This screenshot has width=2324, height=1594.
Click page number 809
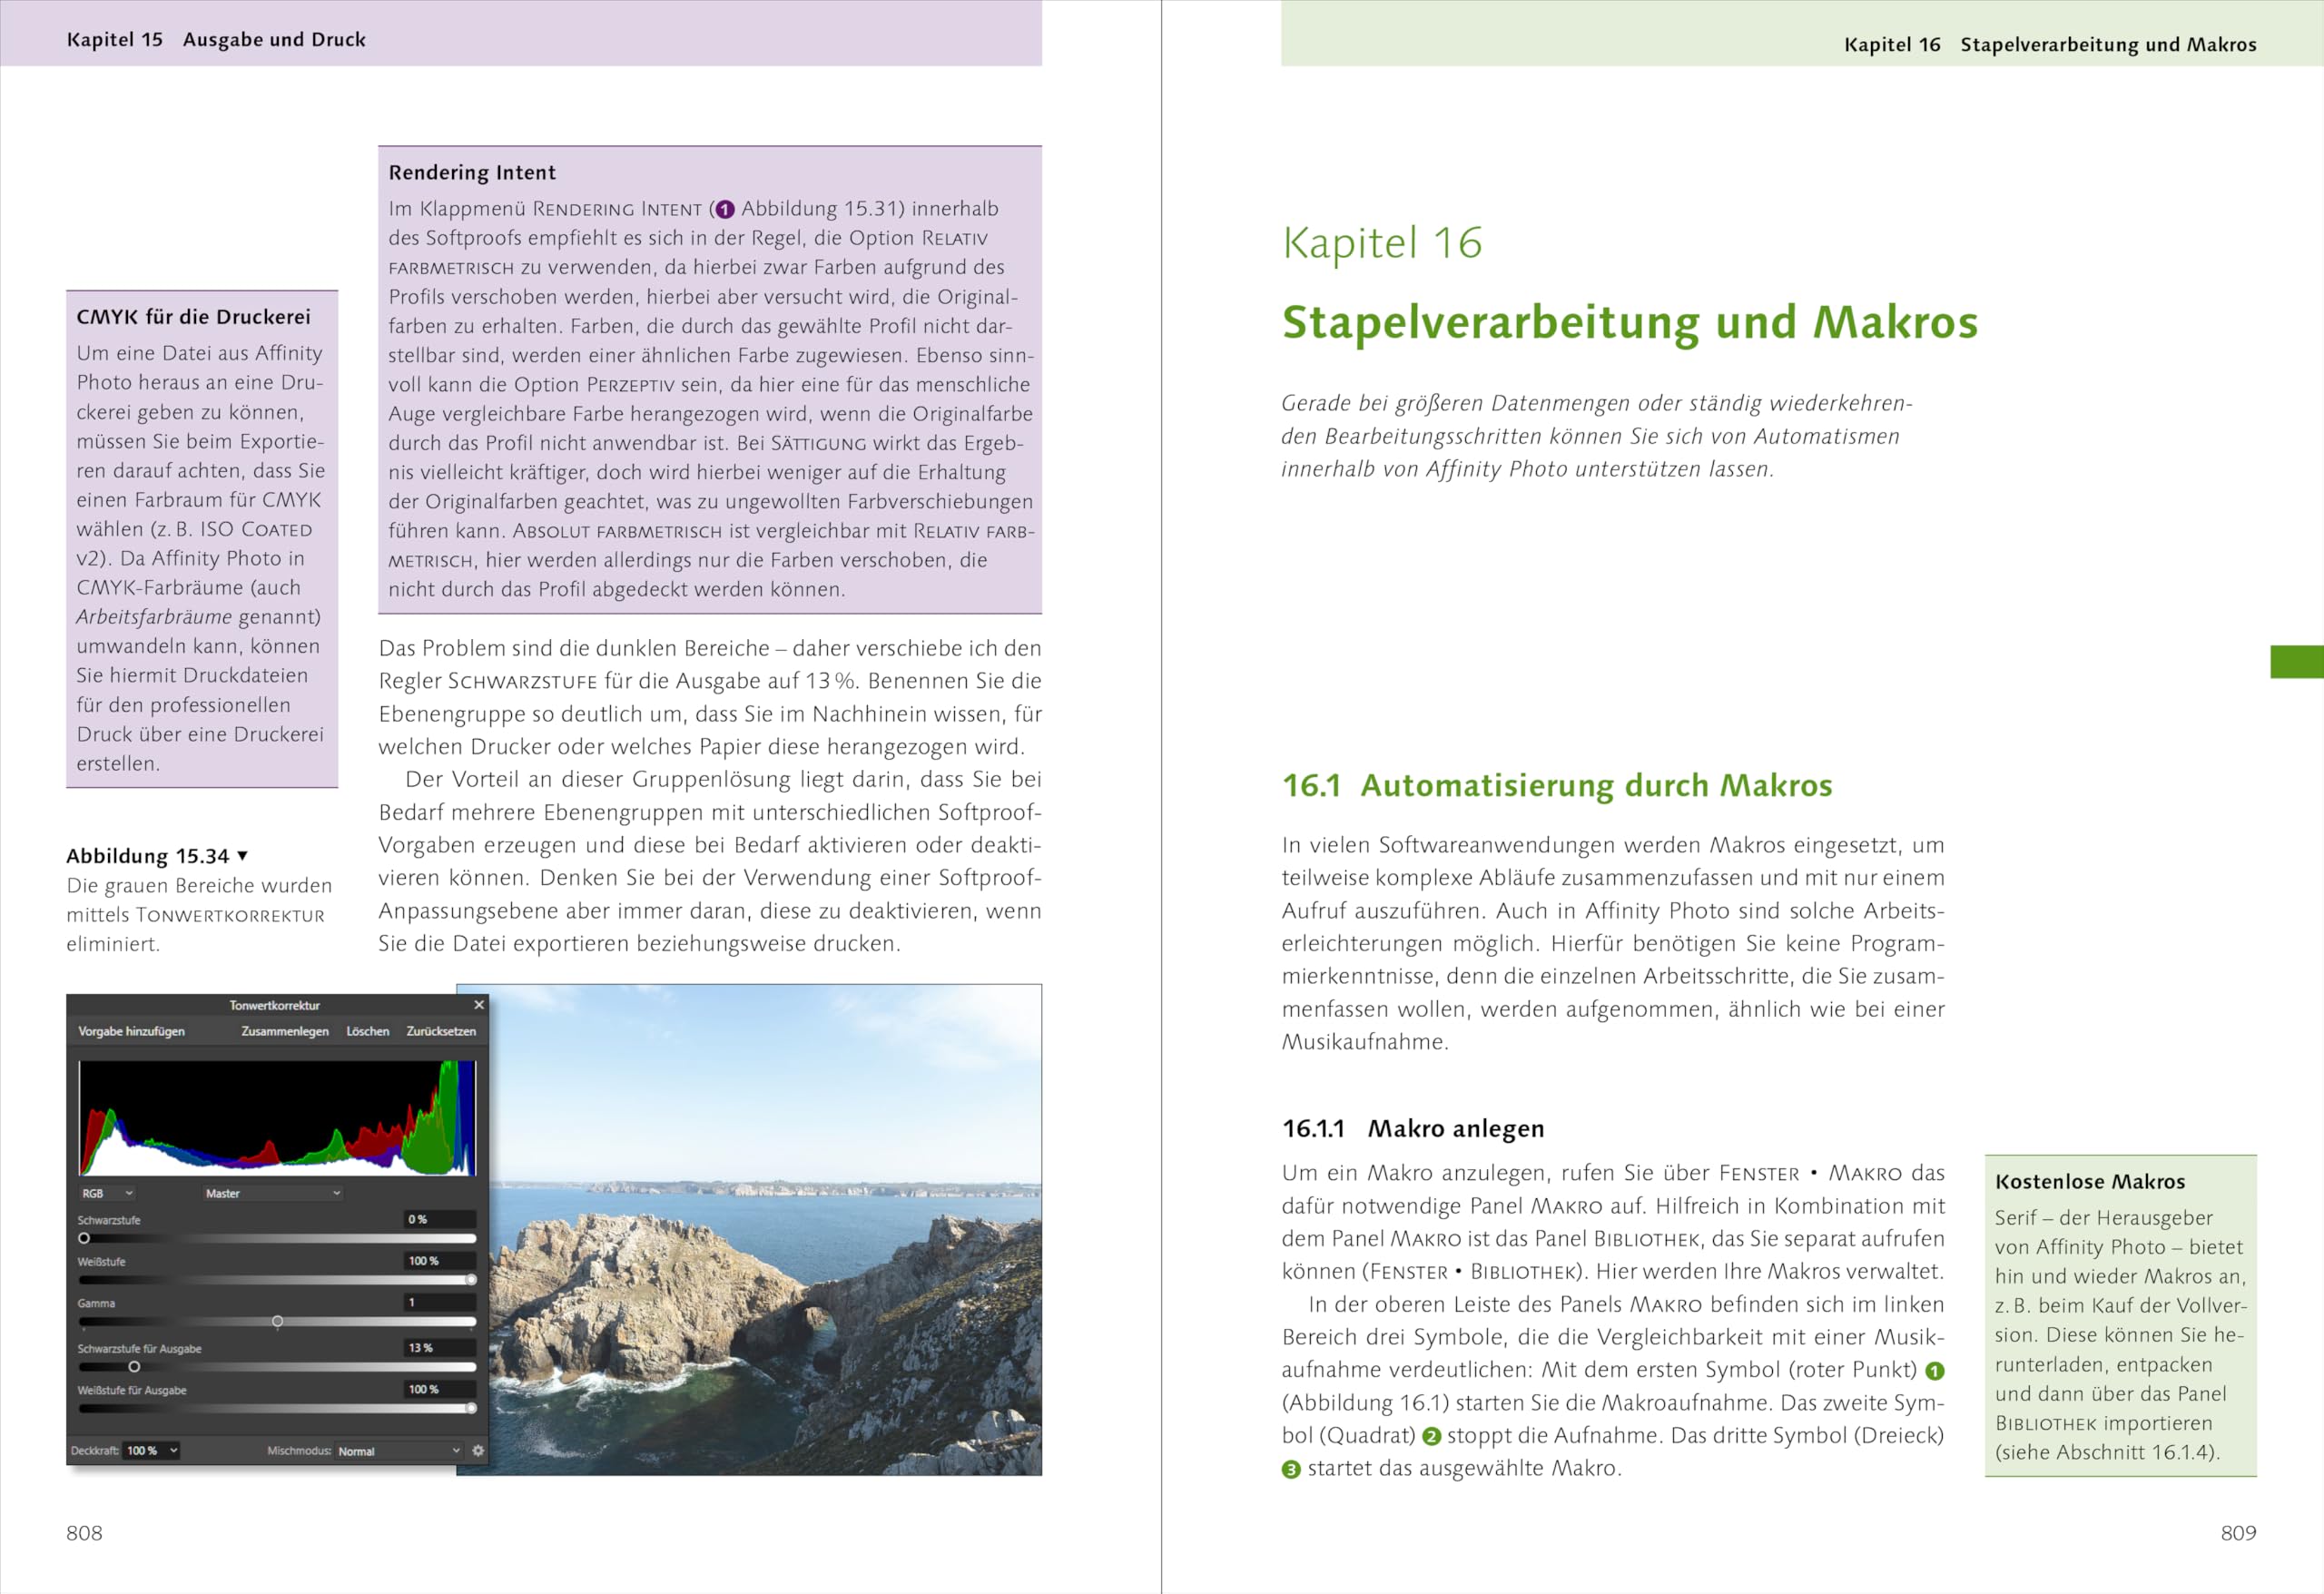tap(2239, 1533)
